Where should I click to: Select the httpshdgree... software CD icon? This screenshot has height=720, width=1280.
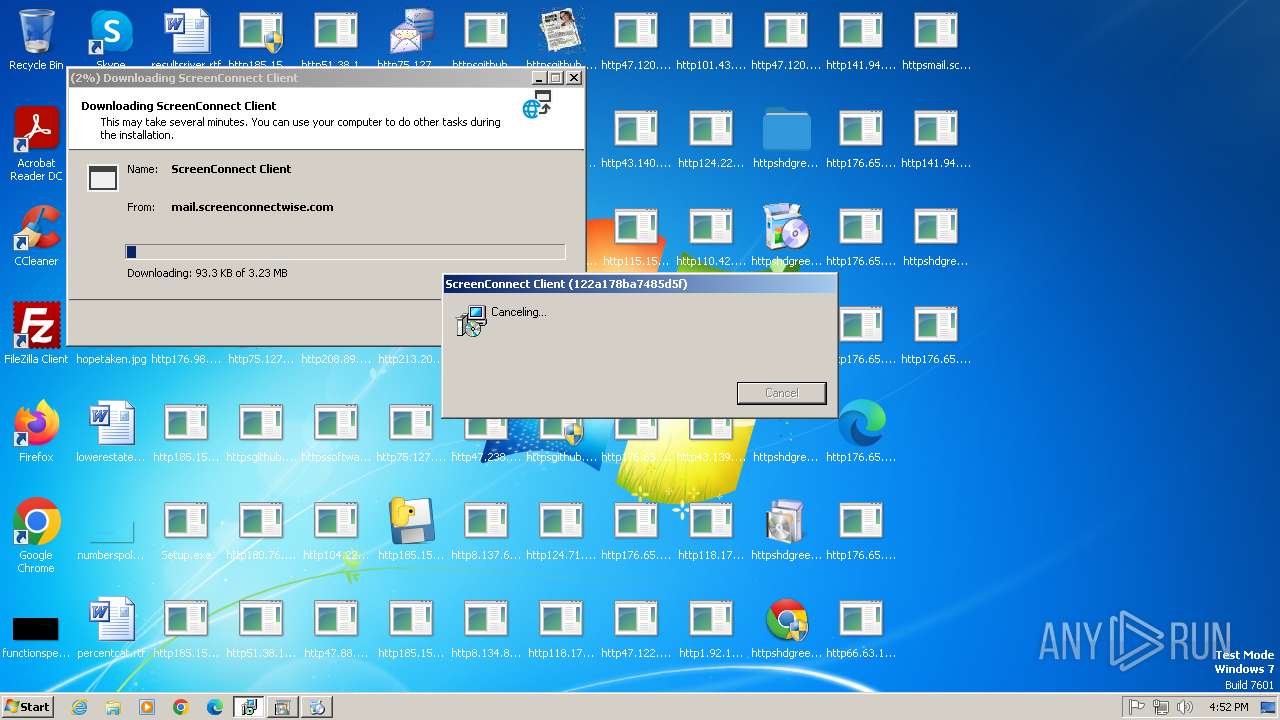click(786, 235)
